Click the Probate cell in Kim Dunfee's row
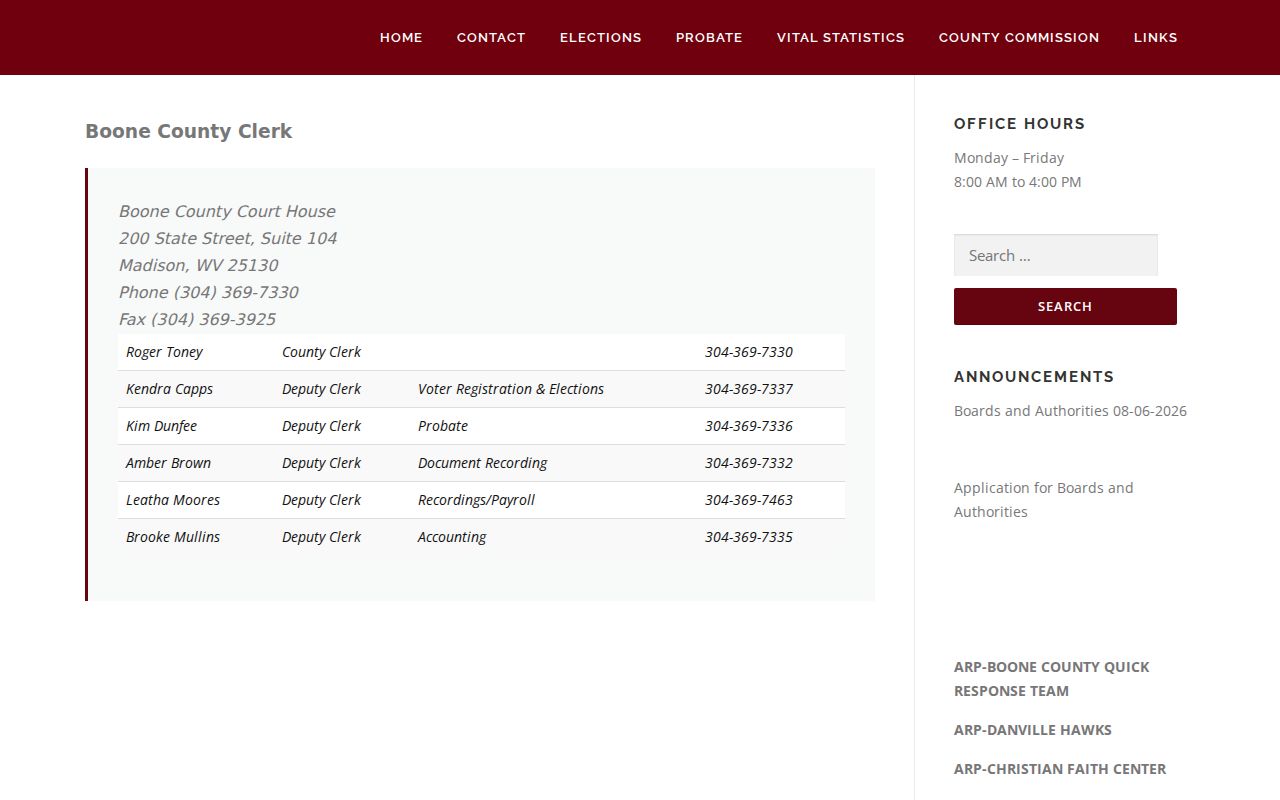Image resolution: width=1280 pixels, height=800 pixels. [443, 426]
